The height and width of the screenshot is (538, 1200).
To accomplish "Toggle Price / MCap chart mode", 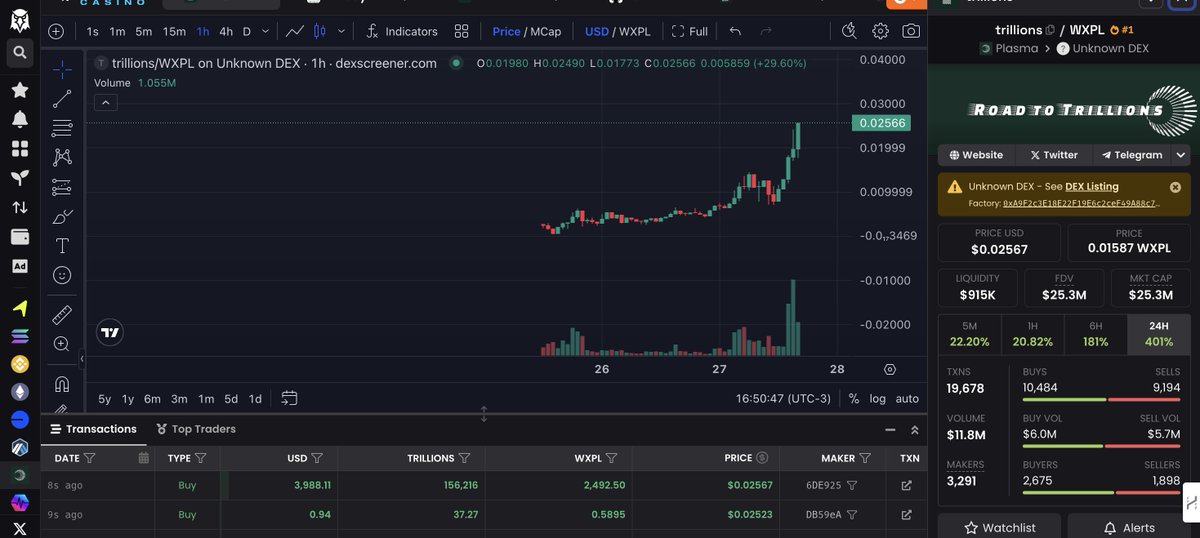I will coord(527,31).
